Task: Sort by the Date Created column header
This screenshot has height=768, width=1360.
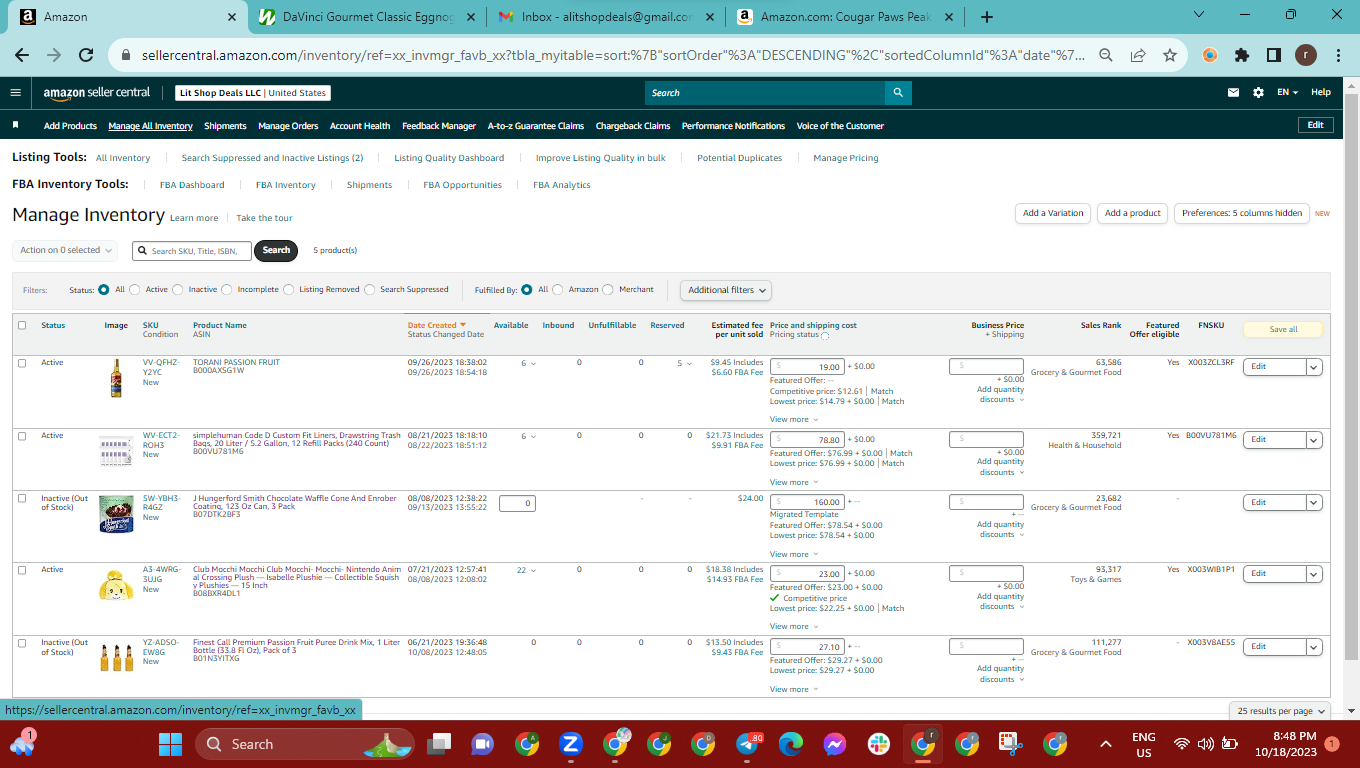Action: [437, 325]
